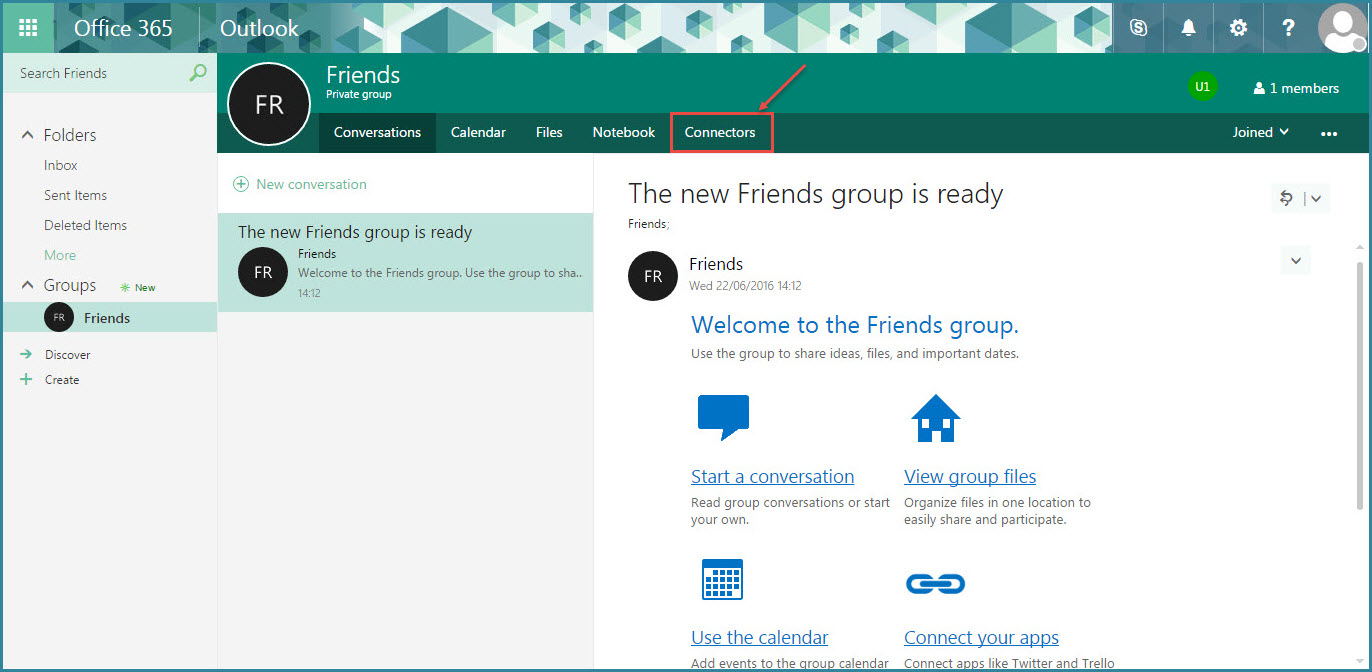
Task: Click the Outlook app title
Action: (x=259, y=28)
